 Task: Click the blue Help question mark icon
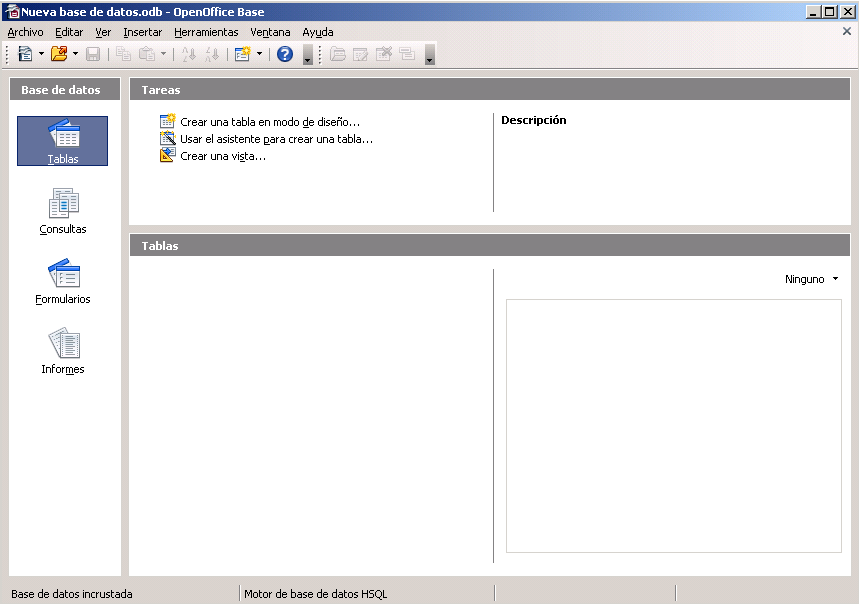[285, 54]
